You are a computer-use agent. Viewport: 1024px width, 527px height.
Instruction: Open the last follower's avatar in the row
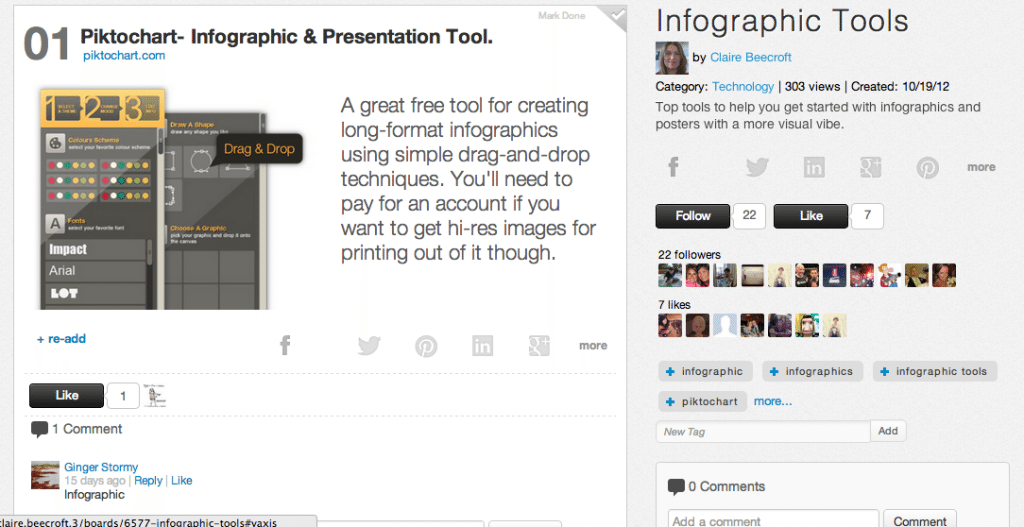(x=944, y=275)
